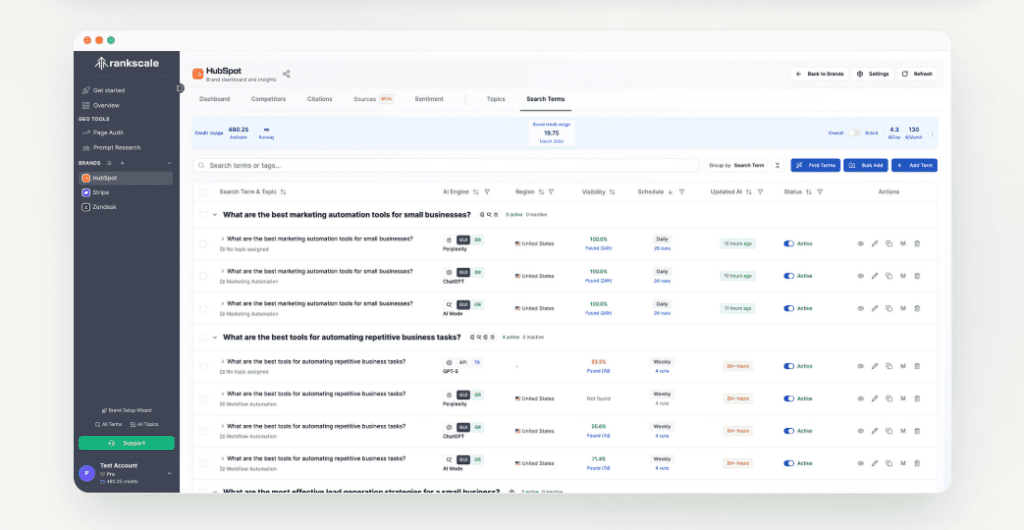The height and width of the screenshot is (530, 1024).
Task: Open the Sentiment tab
Action: click(x=429, y=99)
